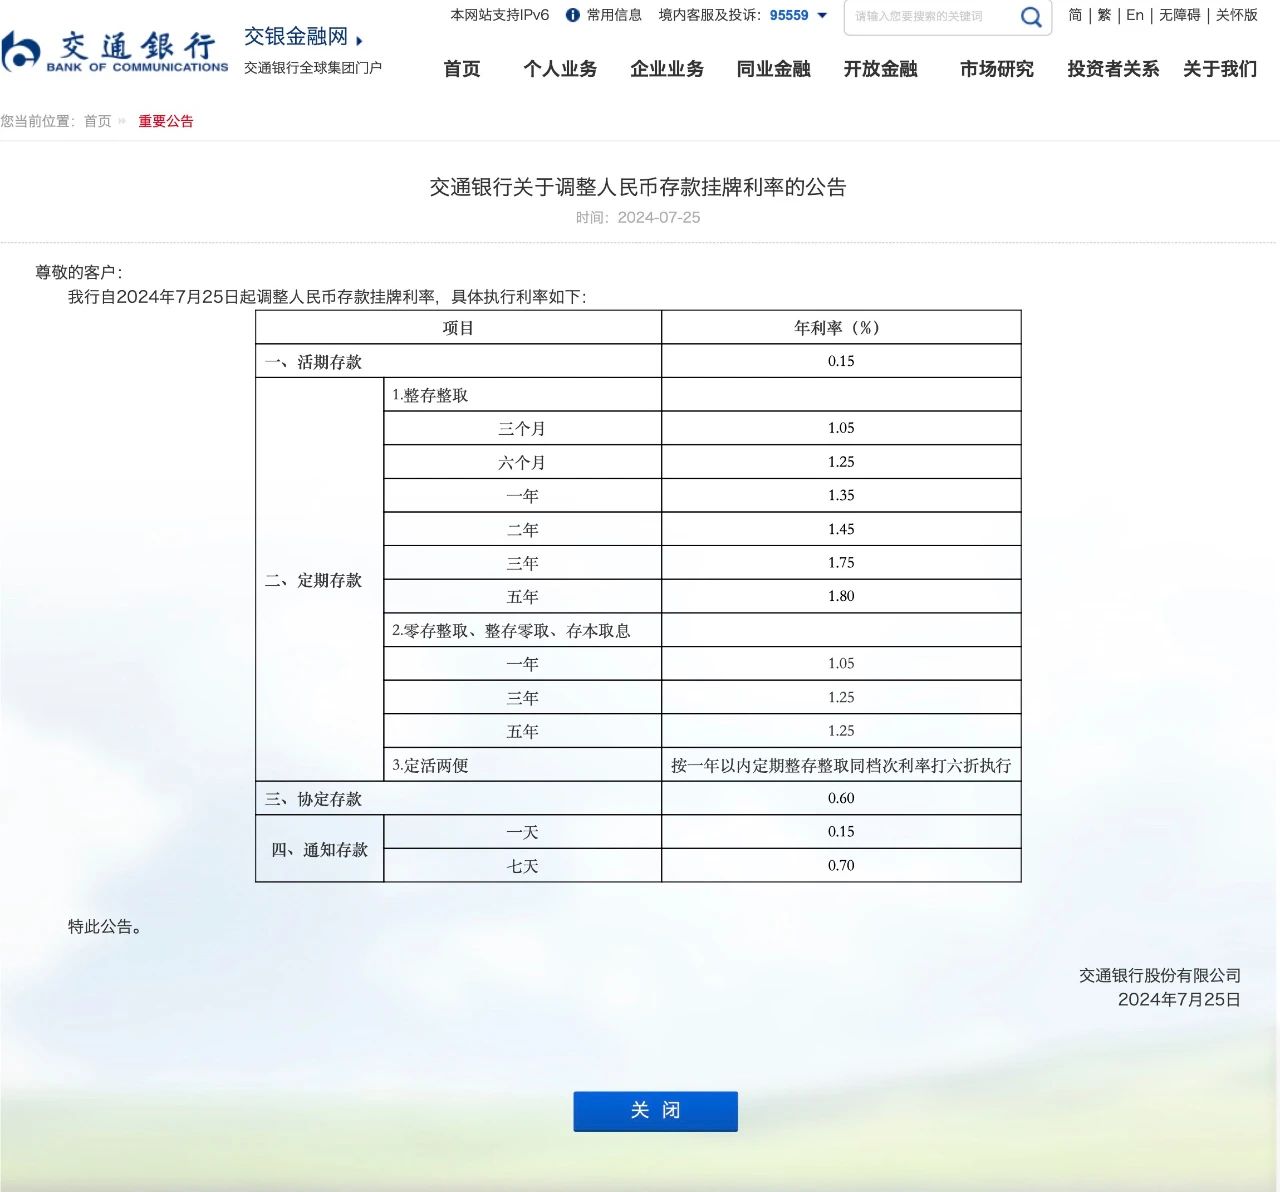The height and width of the screenshot is (1192, 1280).
Task: Select 投资者关系 in the navigation bar
Action: (x=1112, y=69)
